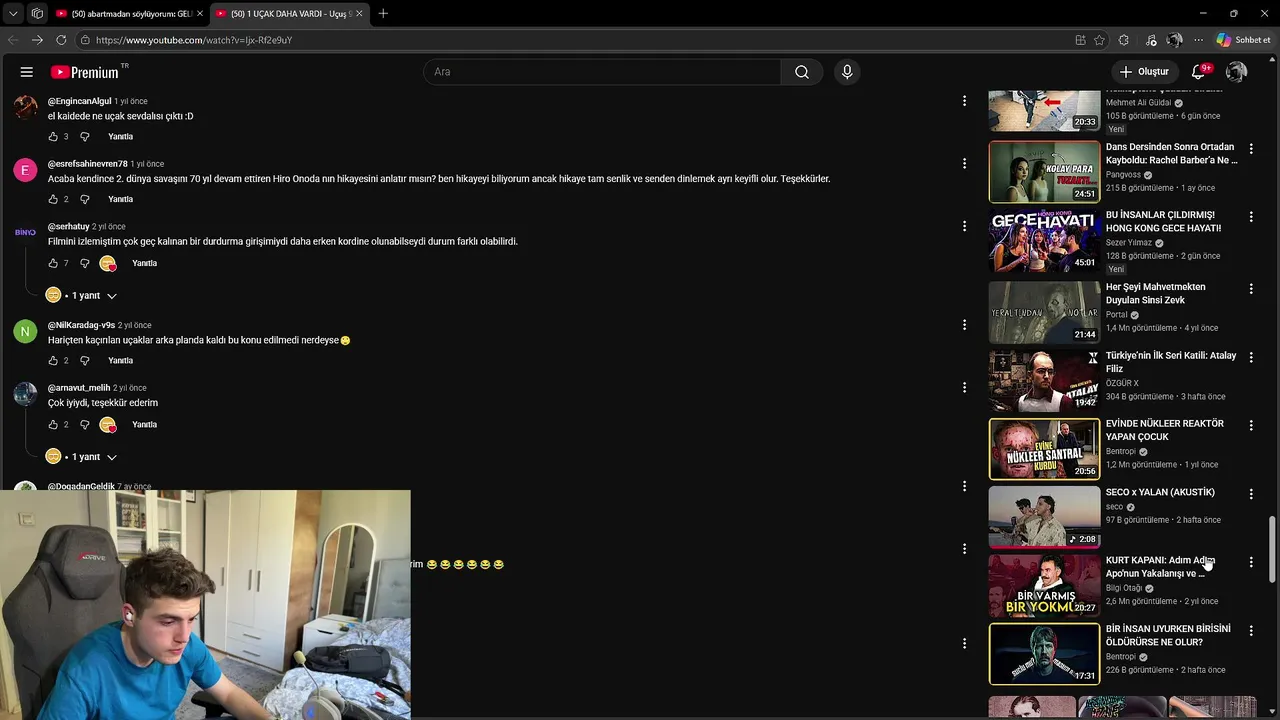Open browser tab list dropdown arrow

[x=13, y=14]
